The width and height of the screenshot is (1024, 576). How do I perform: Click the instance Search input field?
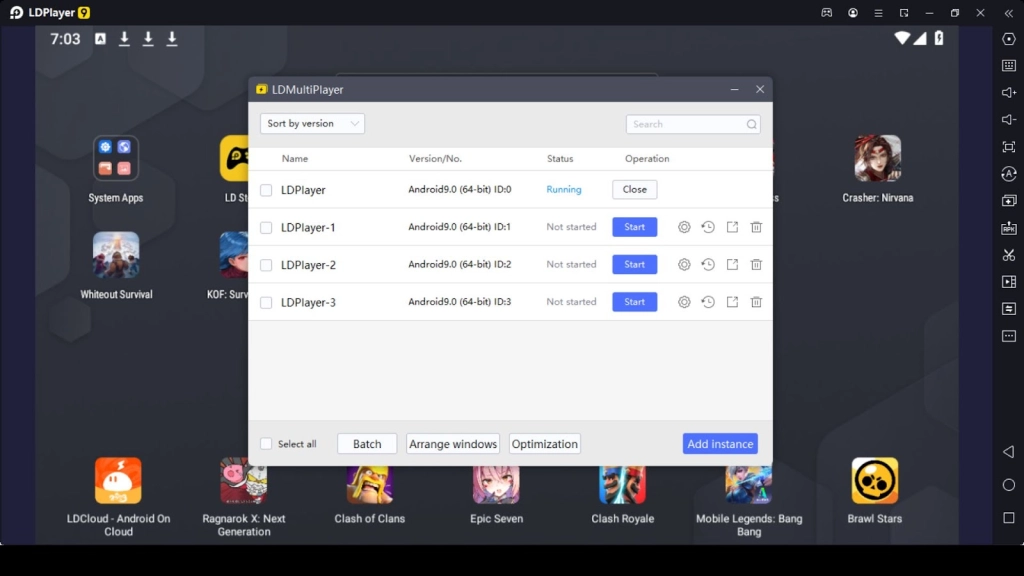[687, 124]
